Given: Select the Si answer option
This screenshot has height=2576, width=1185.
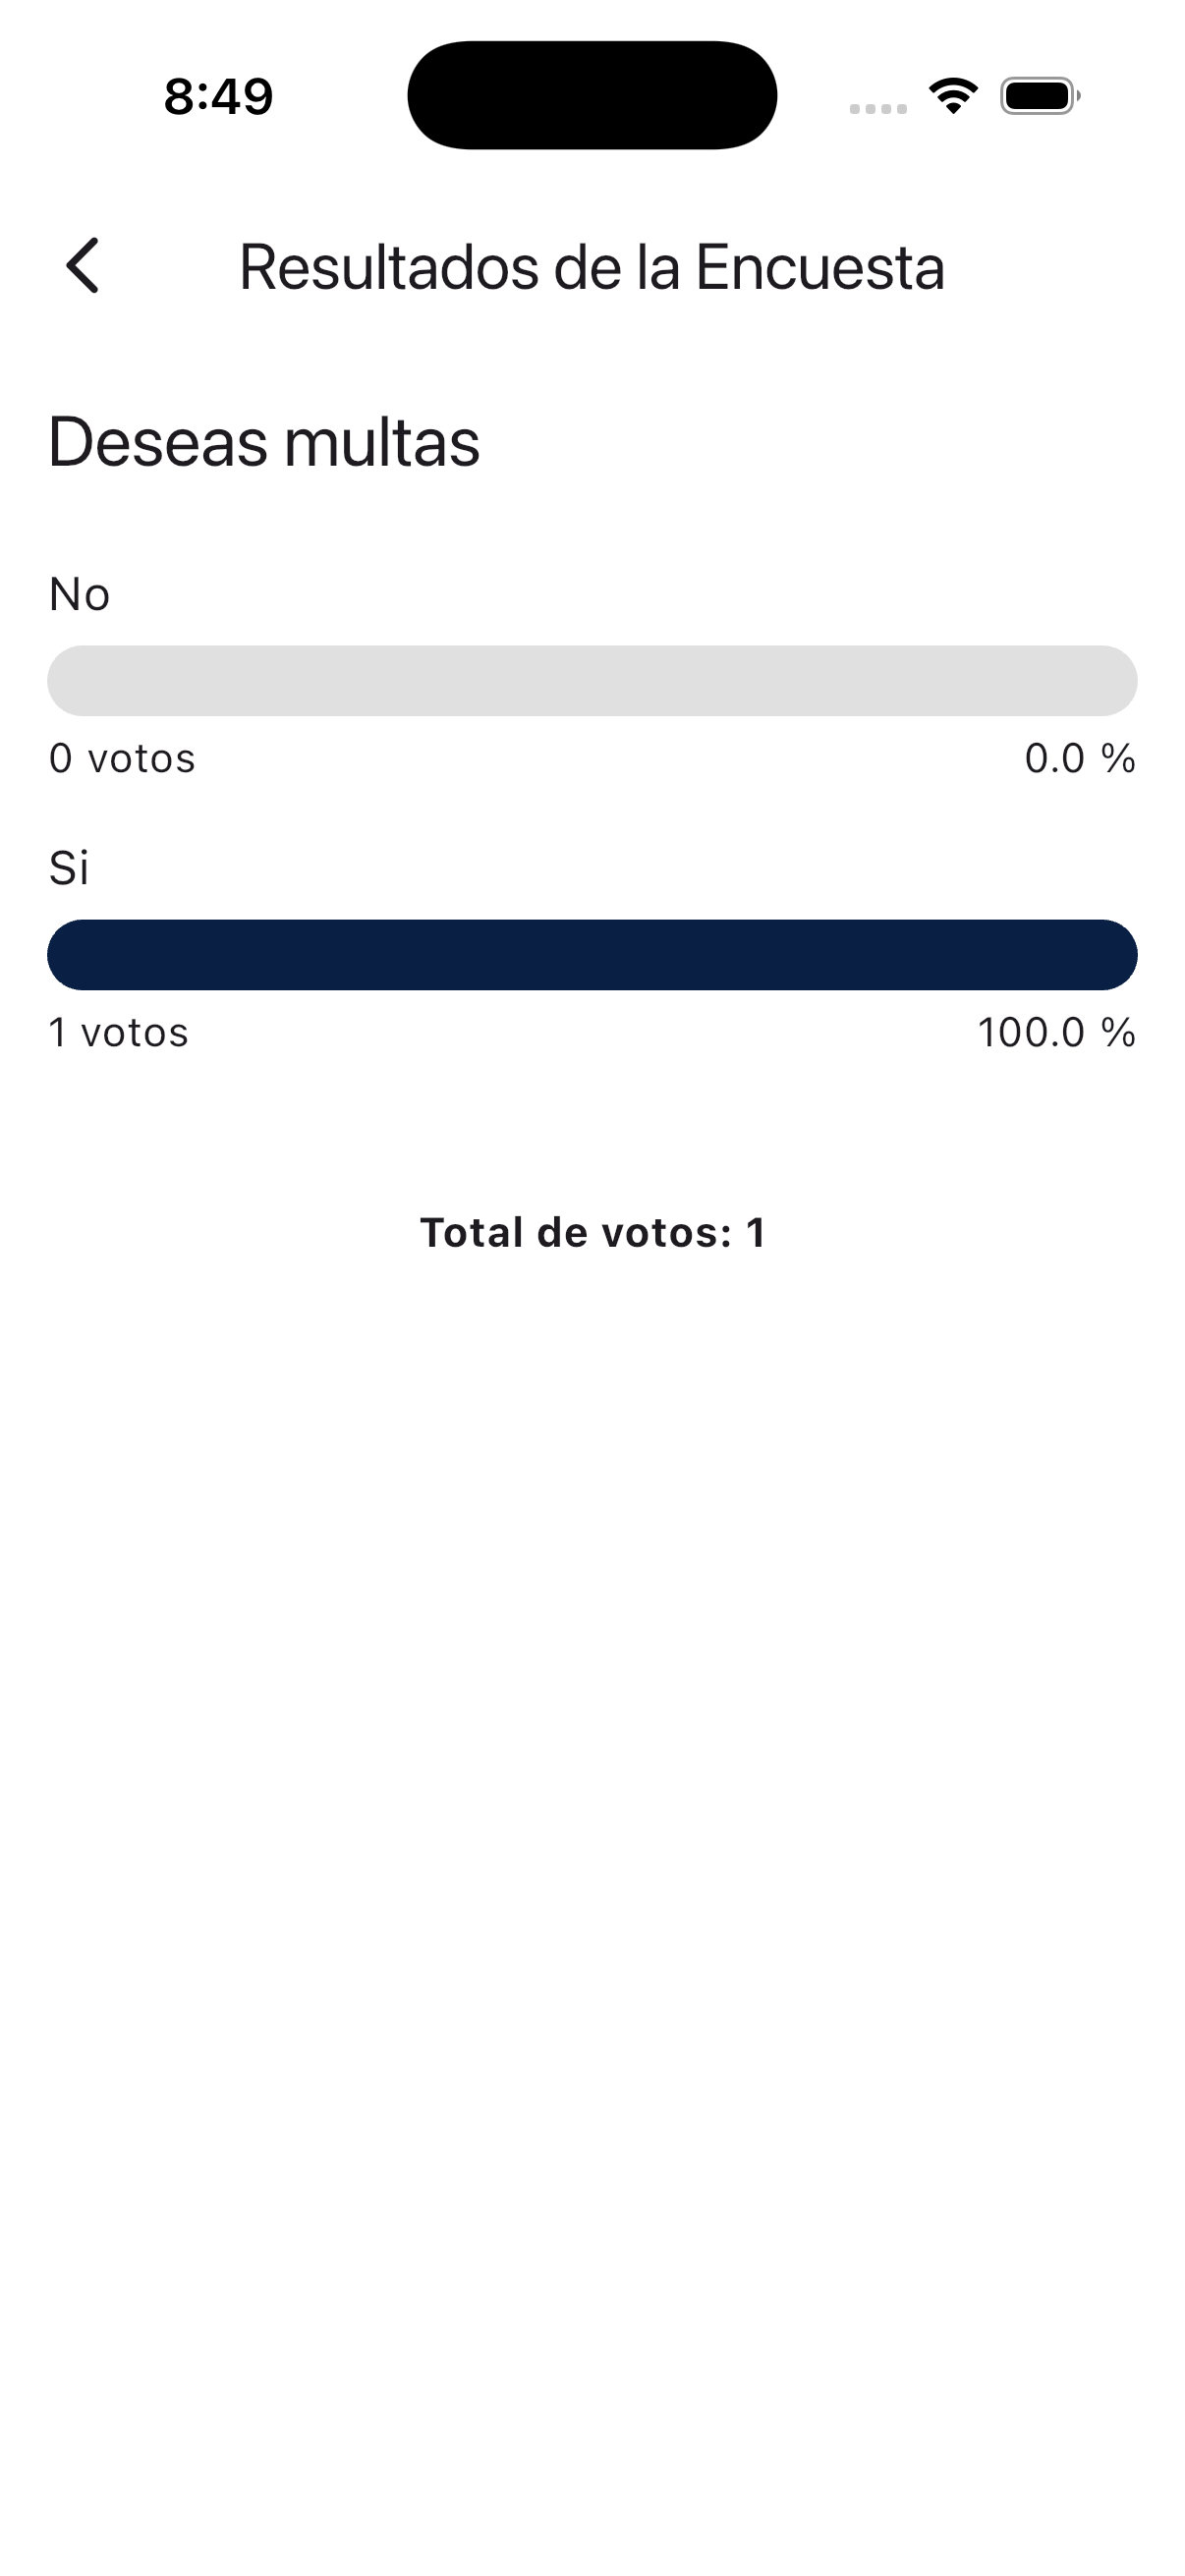Looking at the screenshot, I should [x=68, y=868].
